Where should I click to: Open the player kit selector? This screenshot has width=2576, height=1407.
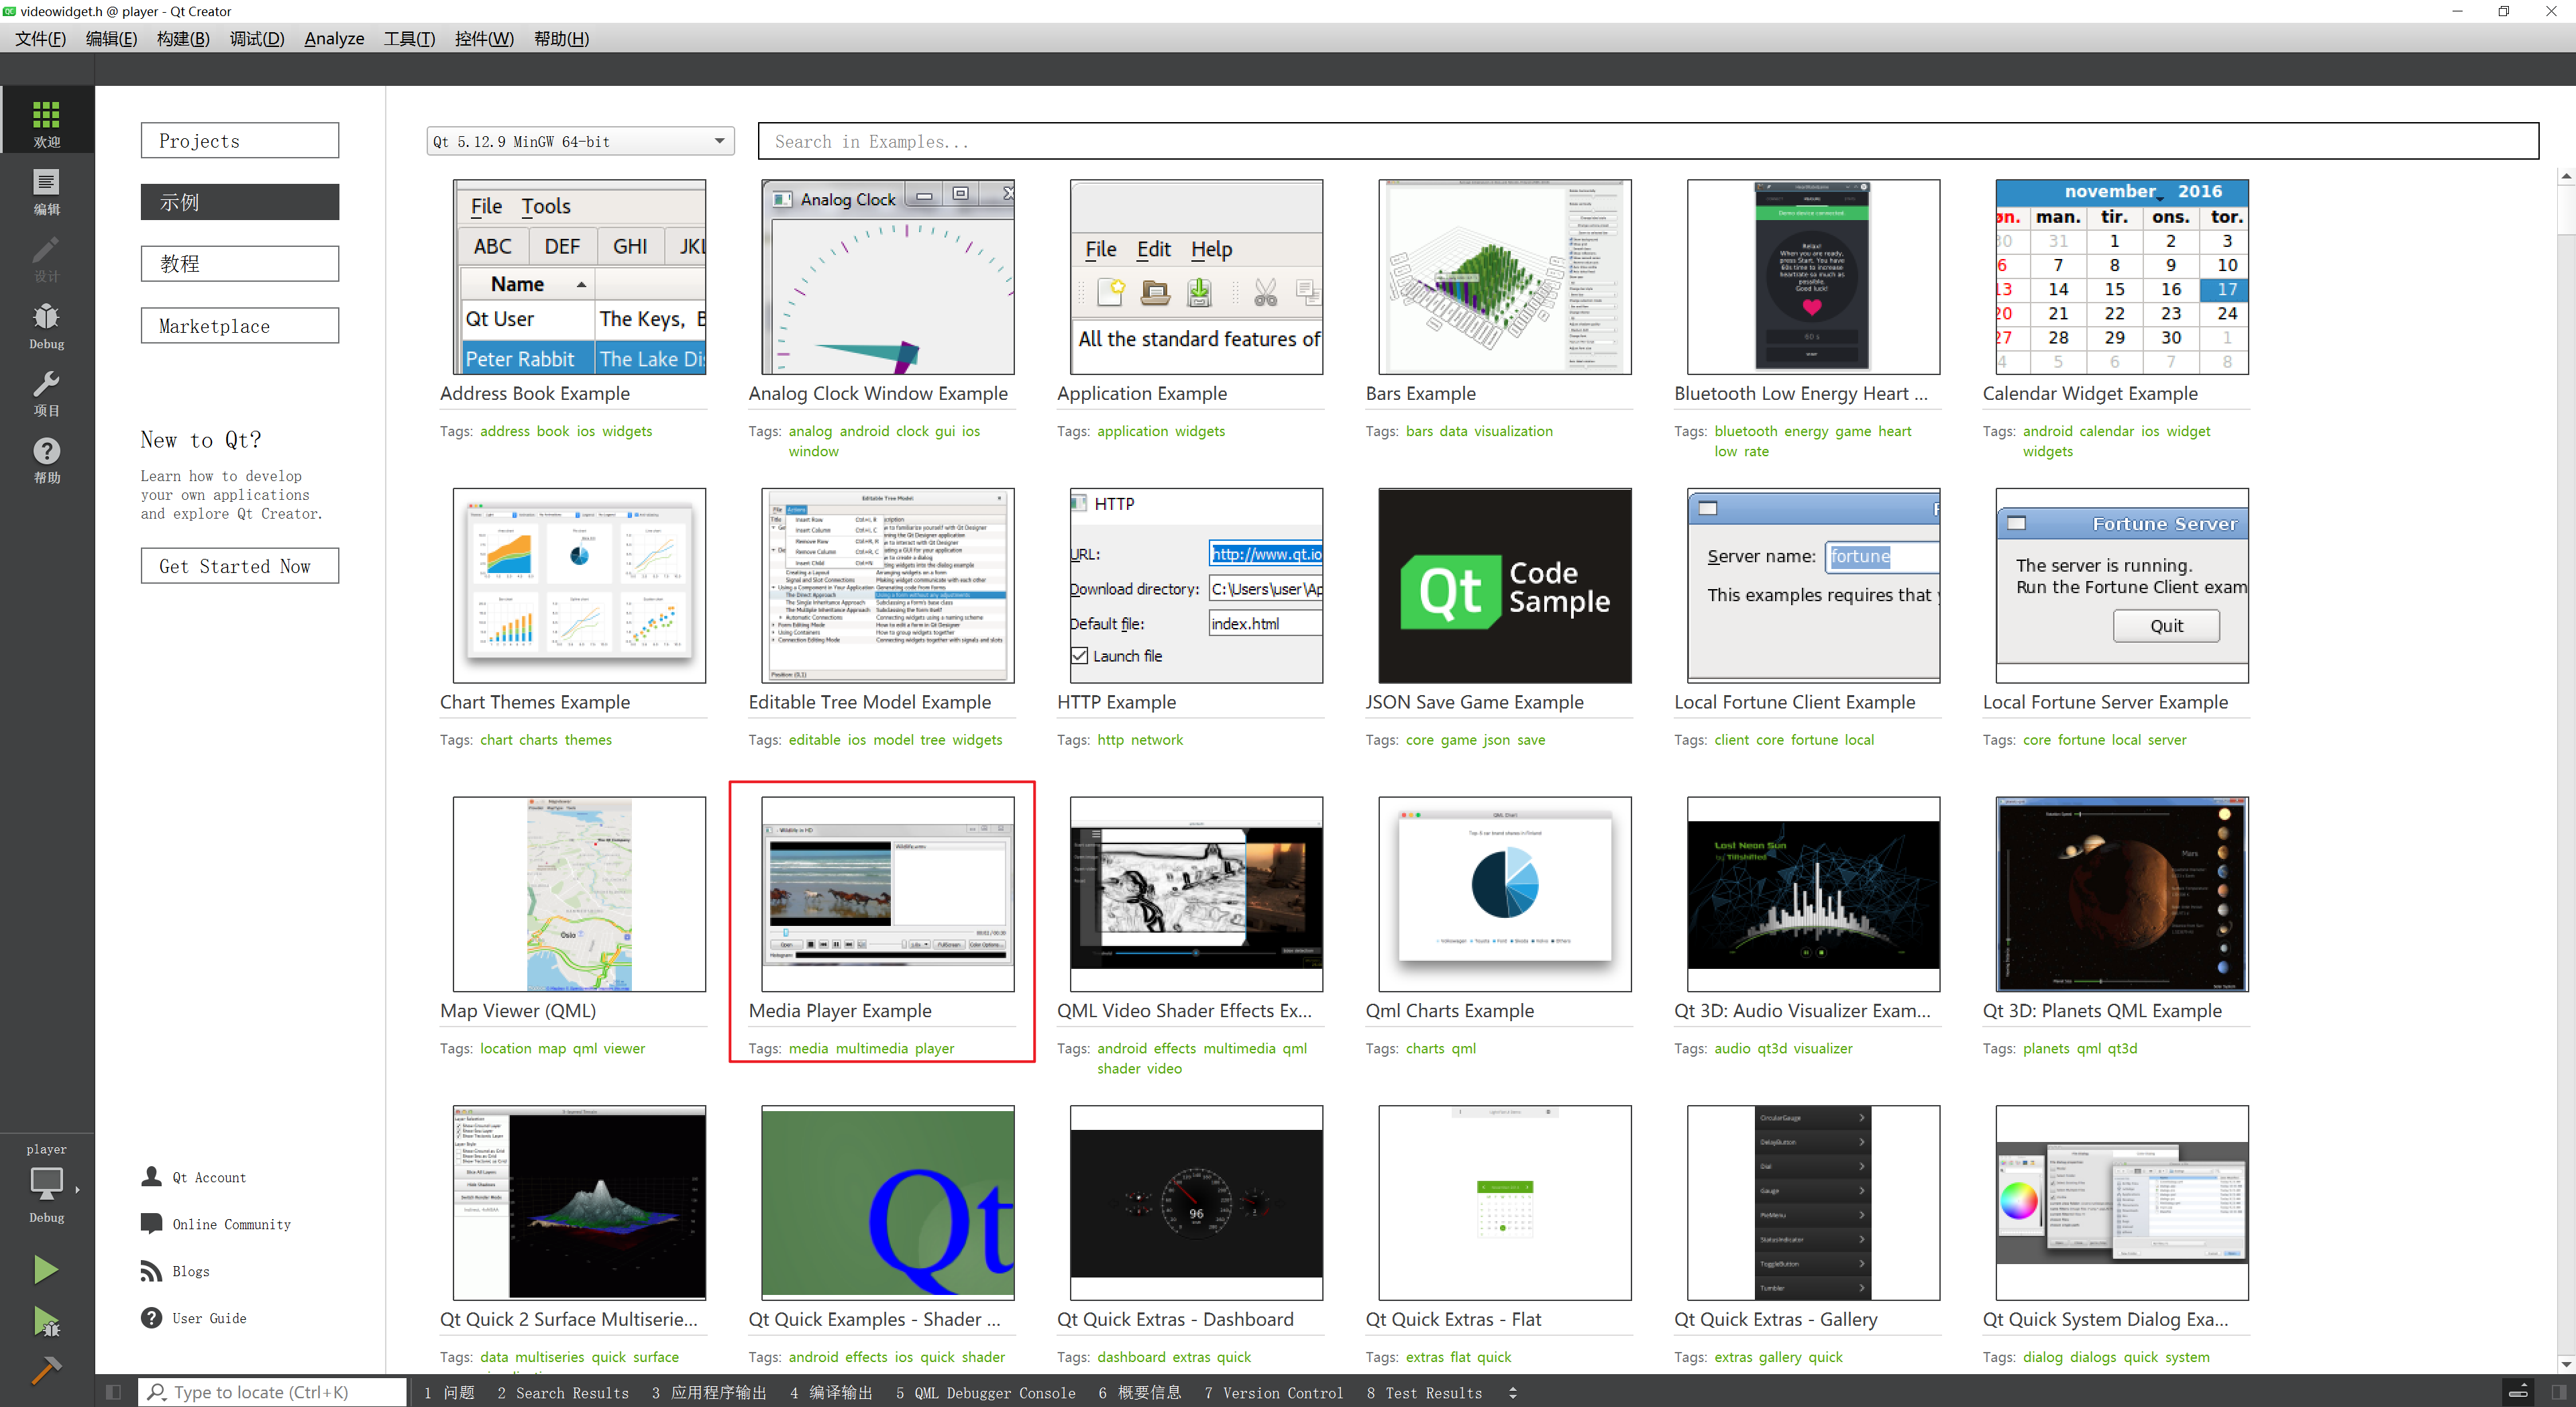pyautogui.click(x=46, y=1184)
